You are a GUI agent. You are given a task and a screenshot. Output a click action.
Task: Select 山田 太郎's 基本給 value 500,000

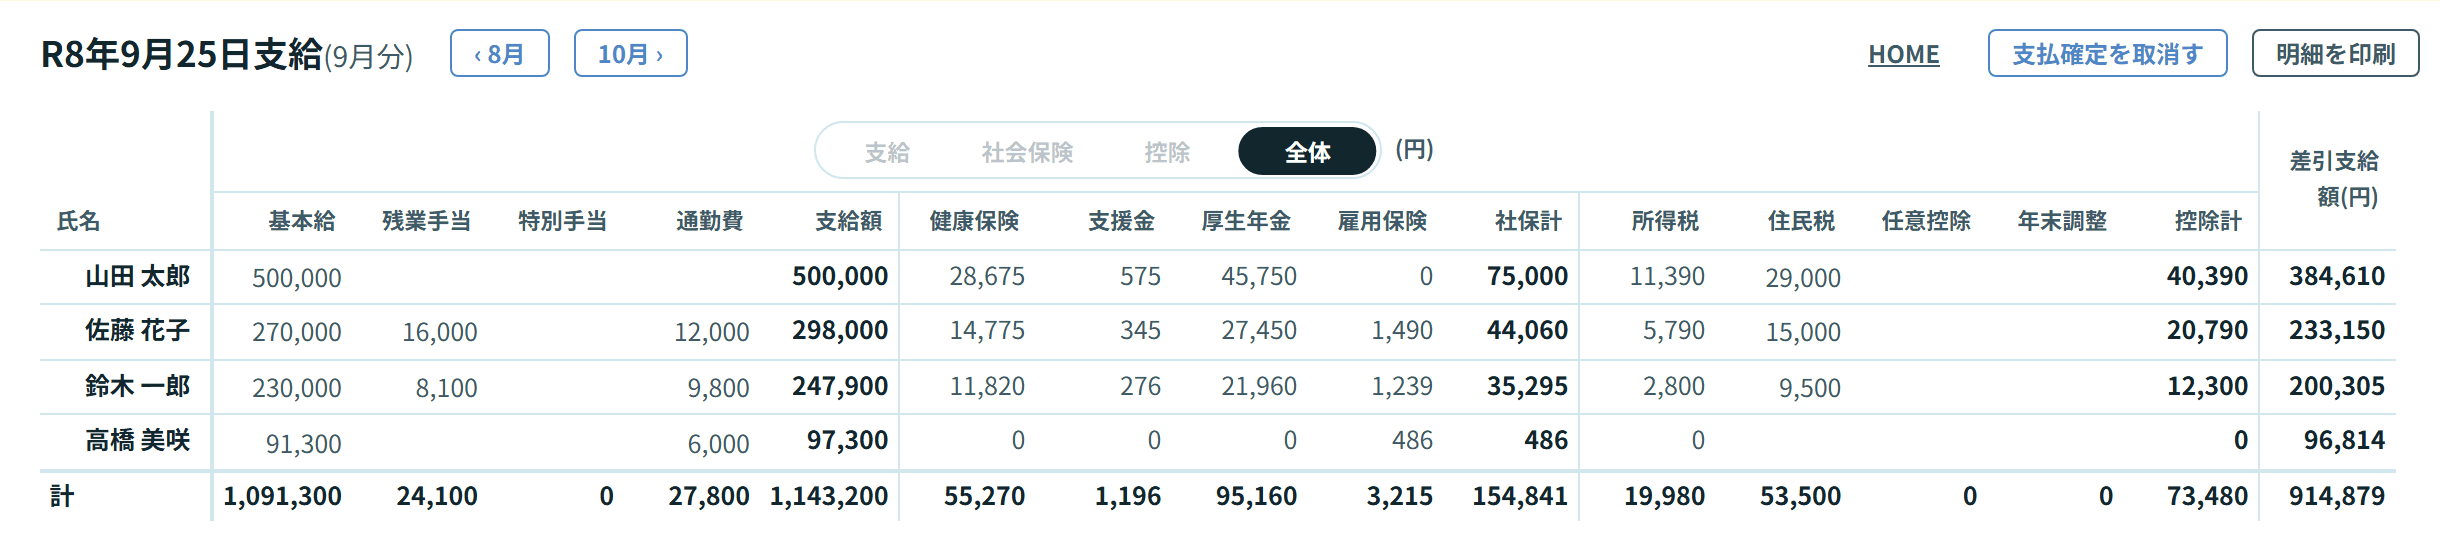(297, 278)
